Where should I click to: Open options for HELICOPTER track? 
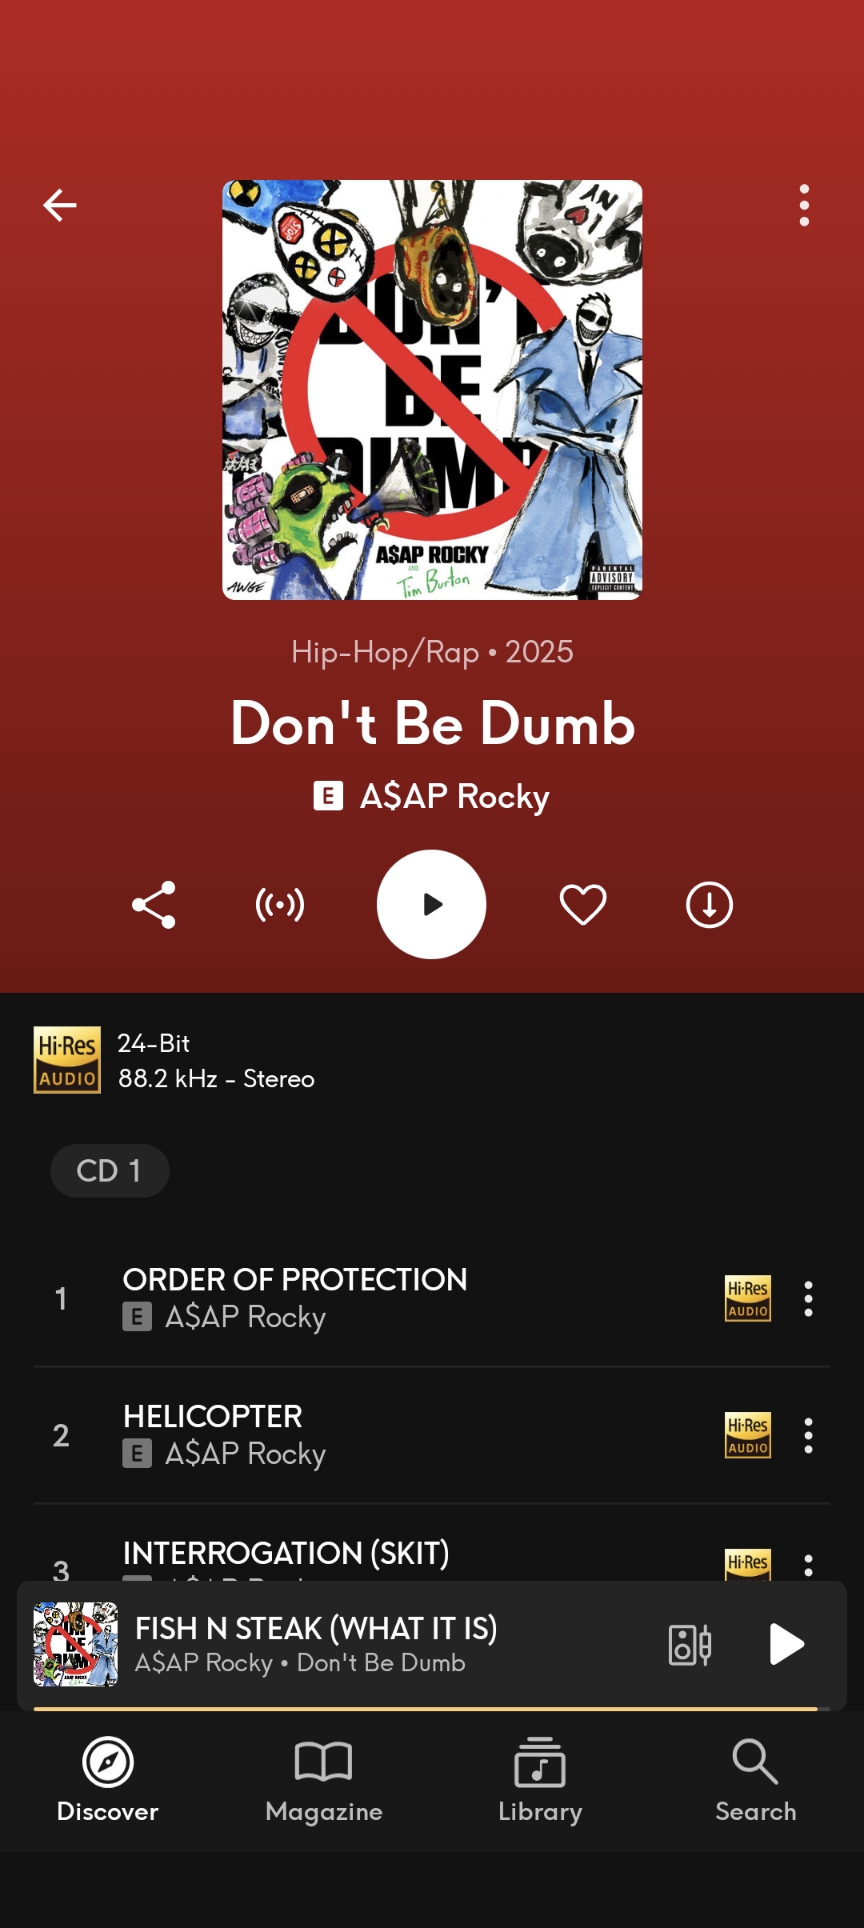[x=808, y=1435]
